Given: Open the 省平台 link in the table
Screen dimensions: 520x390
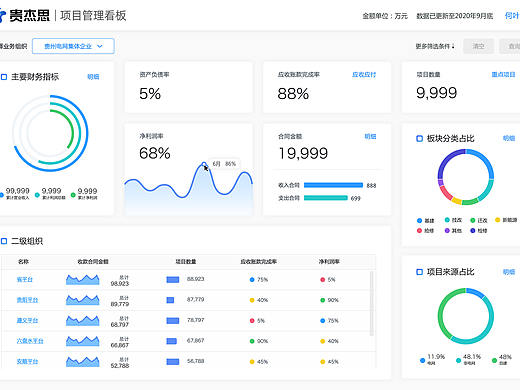Looking at the screenshot, I should click(x=25, y=280).
